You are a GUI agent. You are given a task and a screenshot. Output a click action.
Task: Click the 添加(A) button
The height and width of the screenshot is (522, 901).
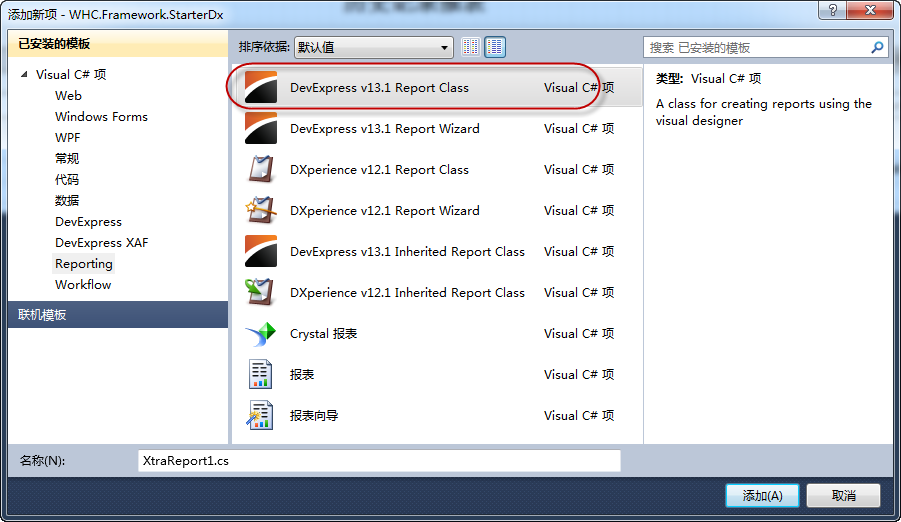(762, 496)
